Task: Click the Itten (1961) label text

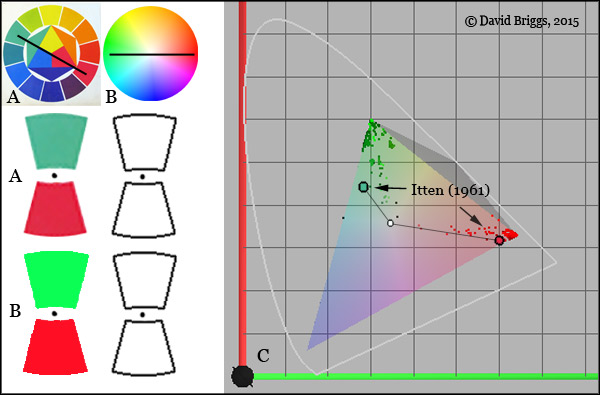Action: tap(451, 190)
